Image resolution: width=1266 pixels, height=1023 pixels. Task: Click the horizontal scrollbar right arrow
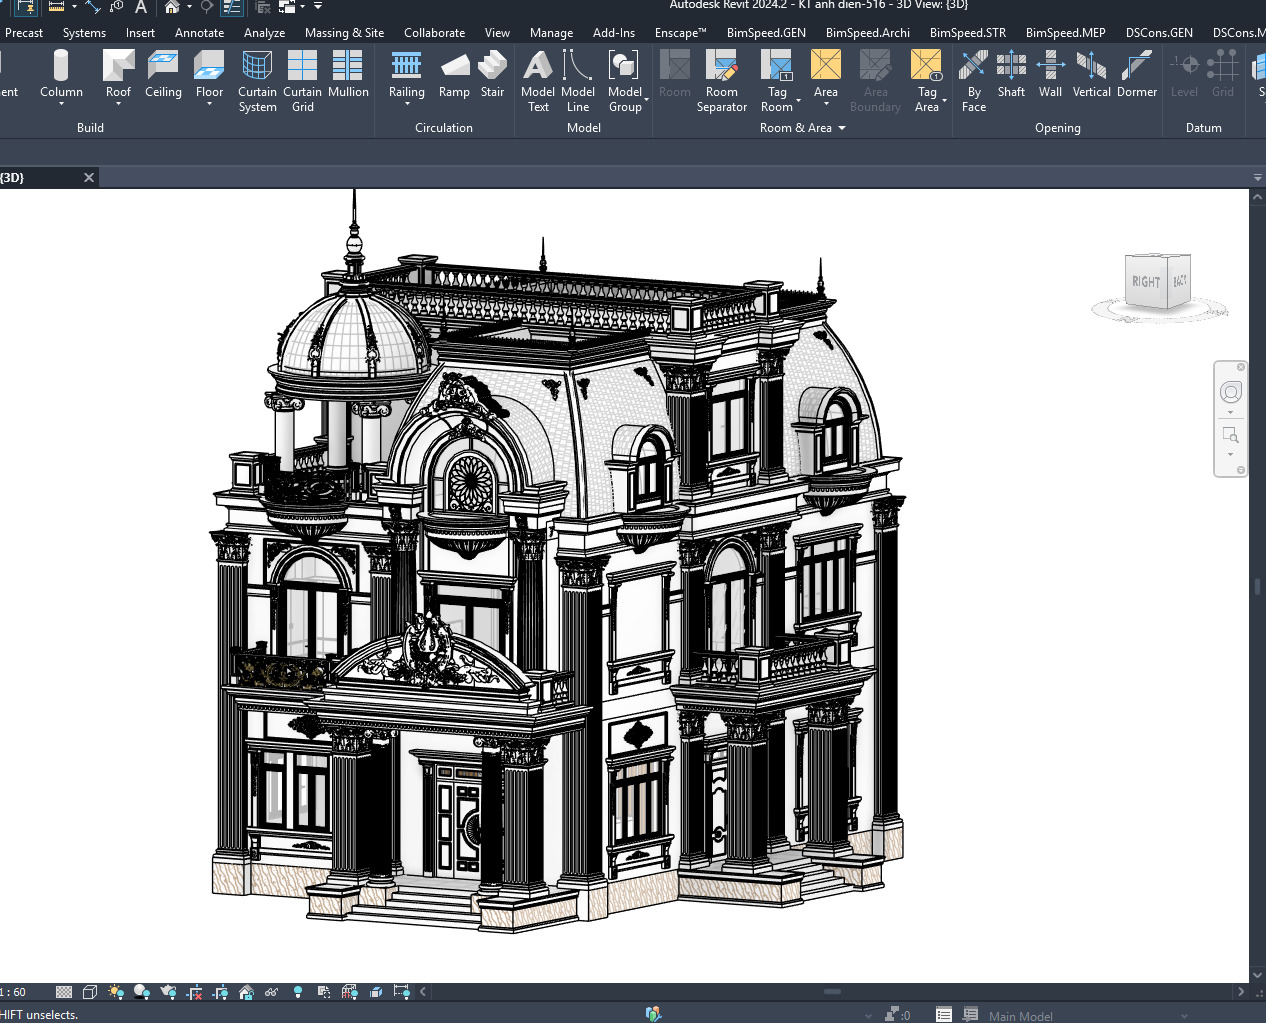click(1241, 992)
